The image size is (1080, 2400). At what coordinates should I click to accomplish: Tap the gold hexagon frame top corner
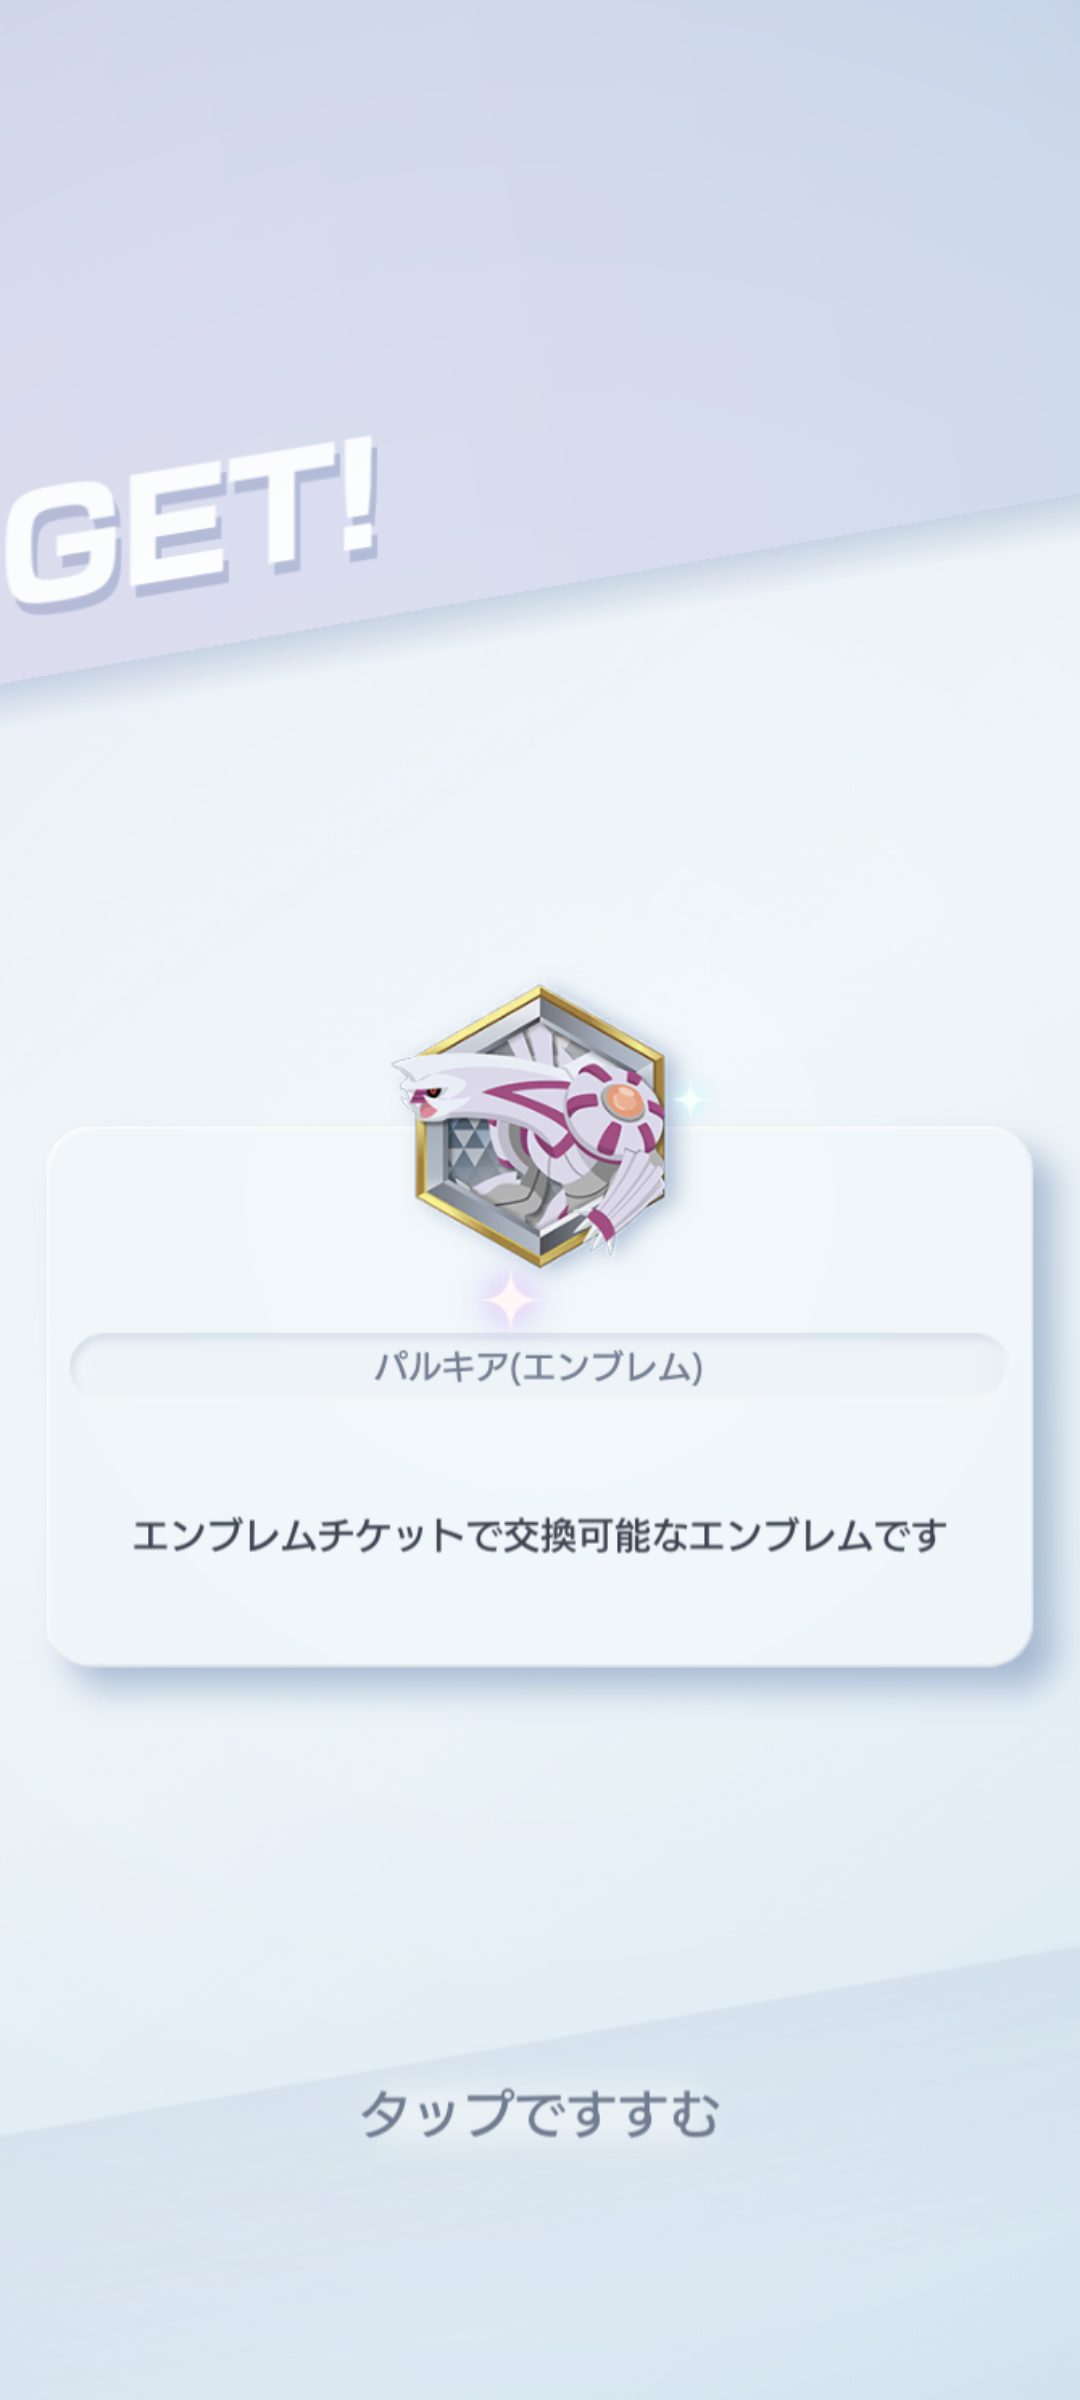(540, 993)
